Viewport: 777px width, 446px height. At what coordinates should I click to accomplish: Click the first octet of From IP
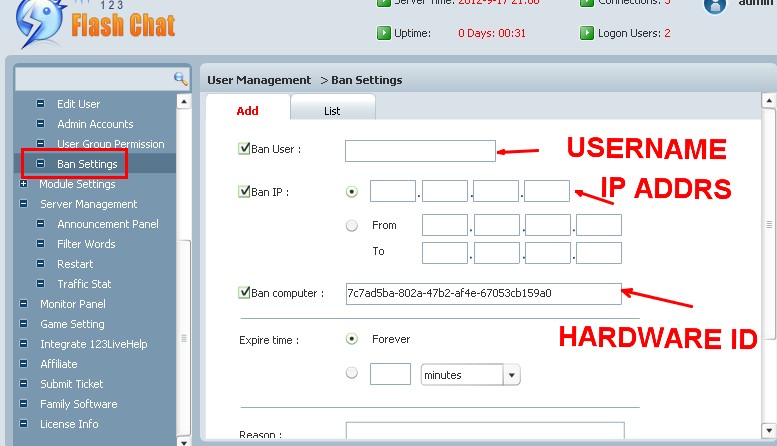[445, 225]
